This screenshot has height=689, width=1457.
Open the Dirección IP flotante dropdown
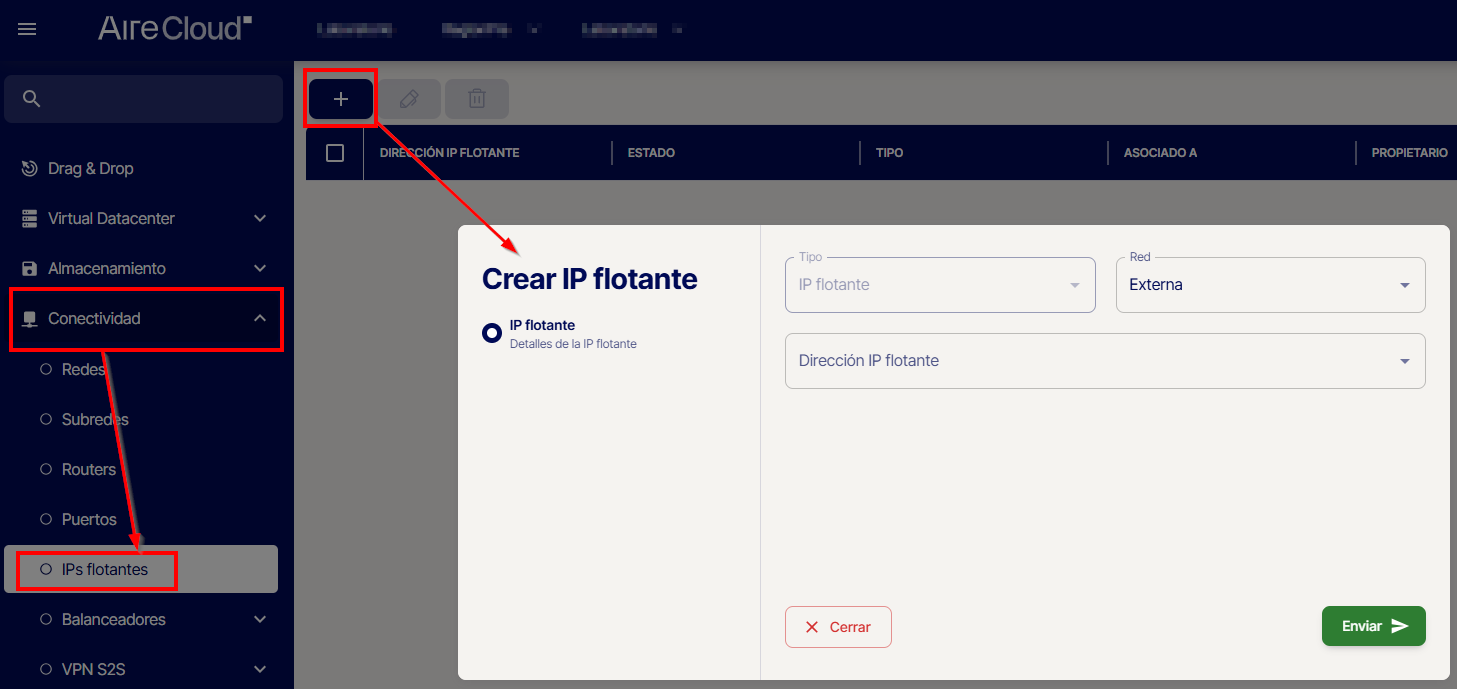(1105, 361)
